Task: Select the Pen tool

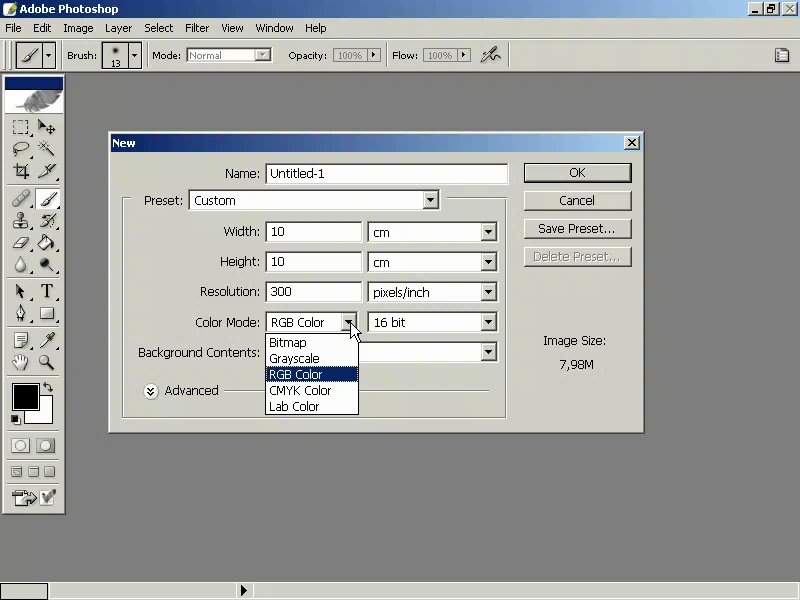Action: coord(20,313)
